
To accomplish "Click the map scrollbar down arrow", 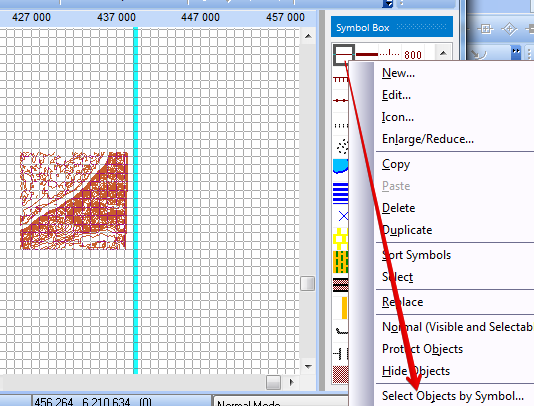I will coord(308,367).
